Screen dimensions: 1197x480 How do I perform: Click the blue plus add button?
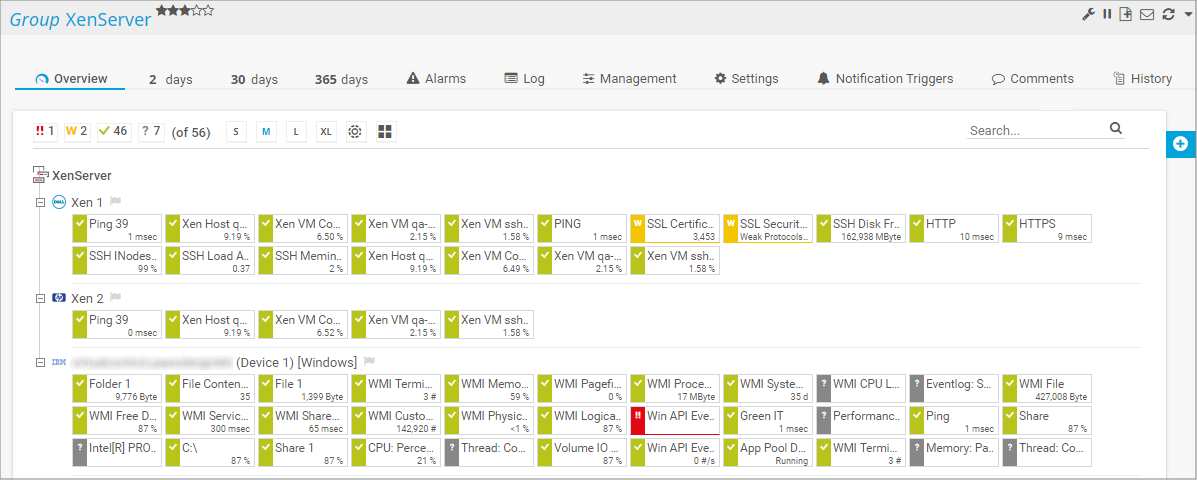point(1180,144)
